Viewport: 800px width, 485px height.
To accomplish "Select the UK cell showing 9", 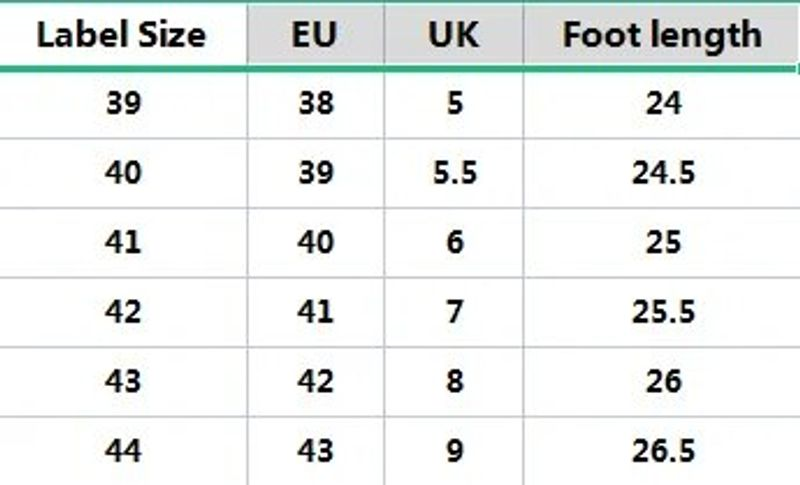I will coord(455,450).
